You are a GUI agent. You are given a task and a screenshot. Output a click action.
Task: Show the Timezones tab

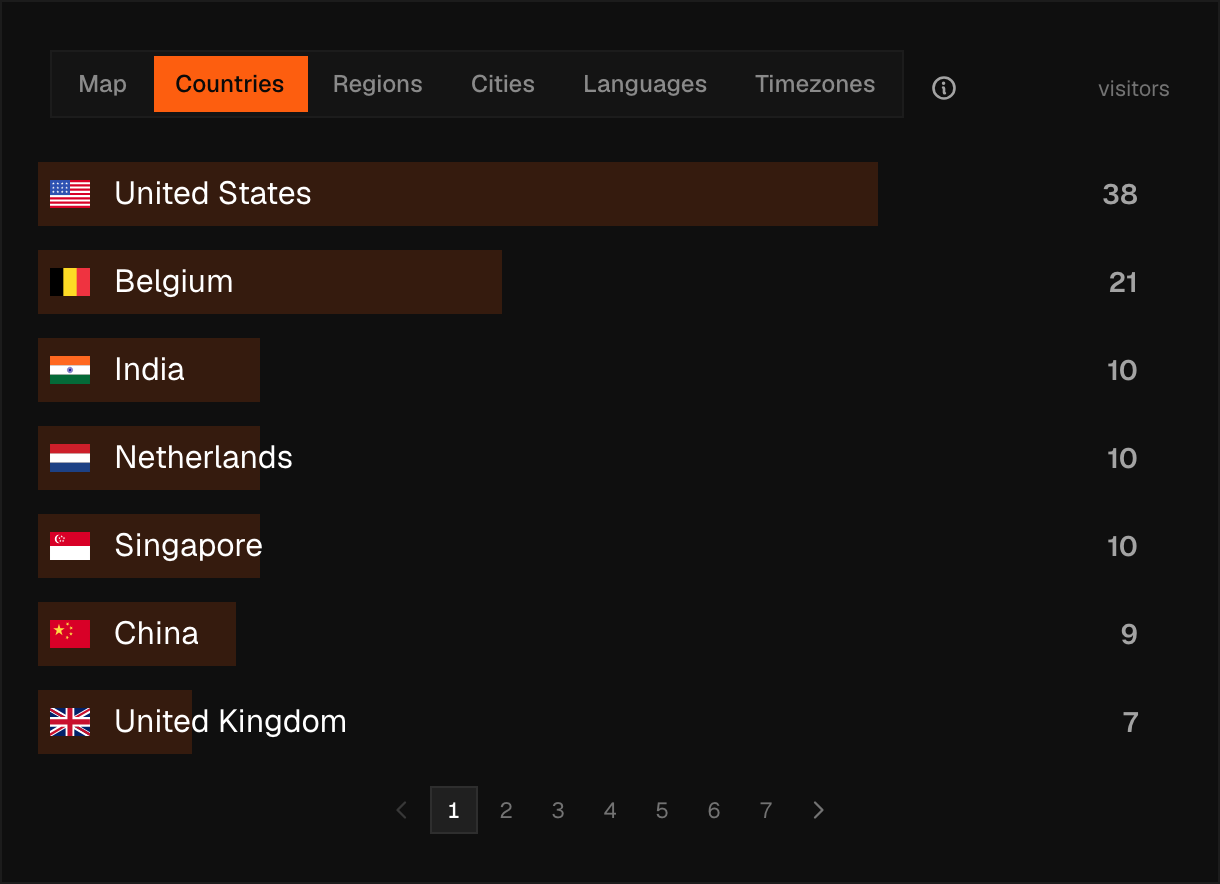pyautogui.click(x=815, y=84)
